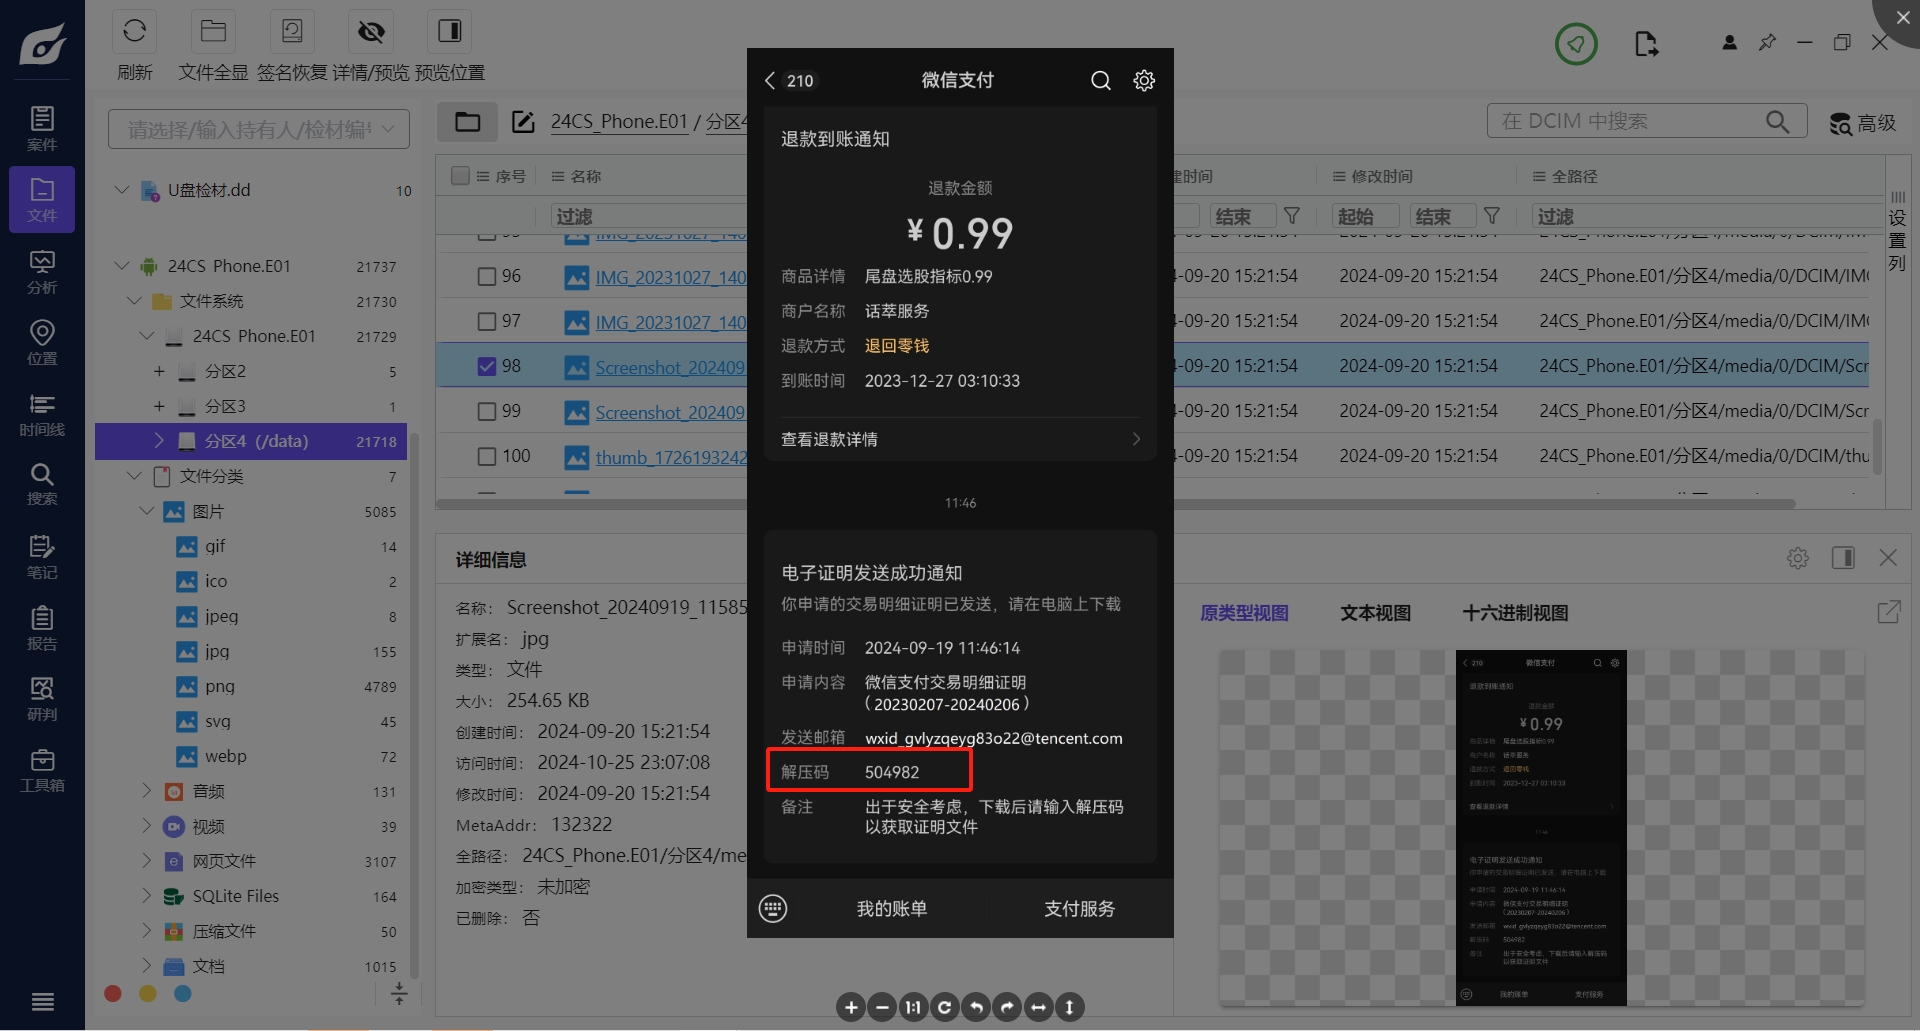Select the 压缩文件 category in tree
This screenshot has height=1031, width=1920.
224,931
